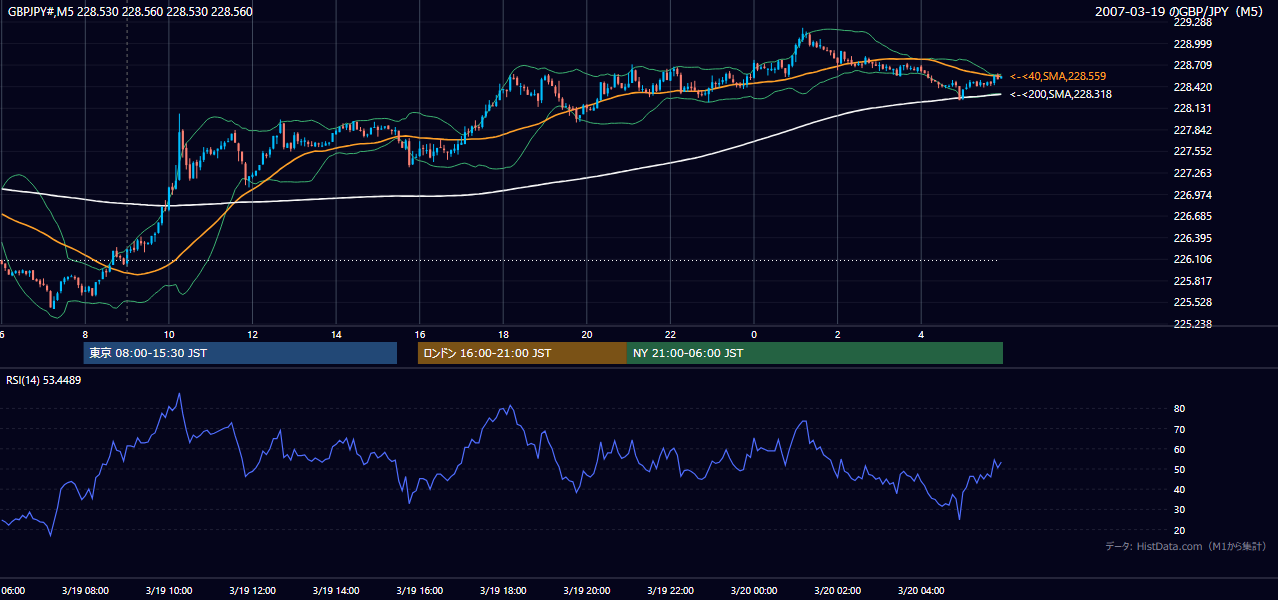
Task: Click the 3/19 18:00 bottom date label
Action: click(504, 591)
